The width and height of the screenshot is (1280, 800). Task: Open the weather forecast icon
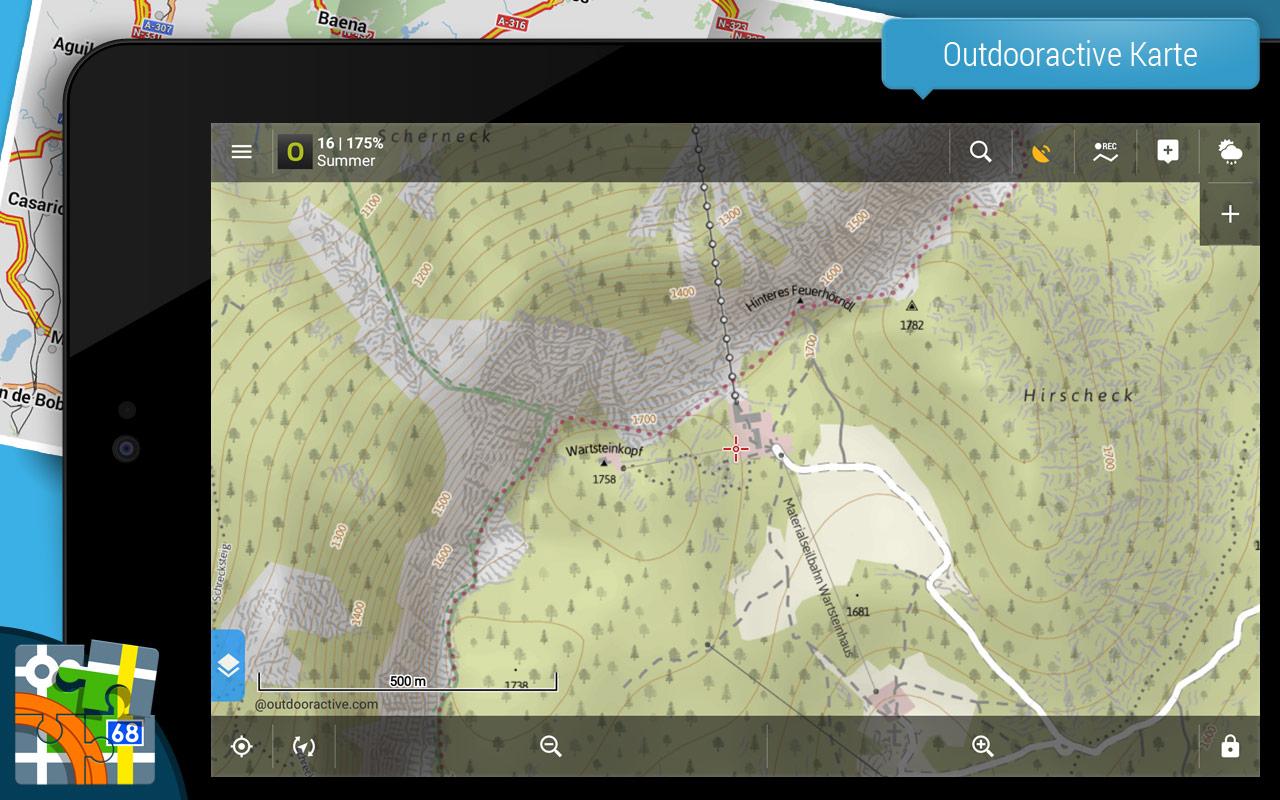pyautogui.click(x=1228, y=152)
